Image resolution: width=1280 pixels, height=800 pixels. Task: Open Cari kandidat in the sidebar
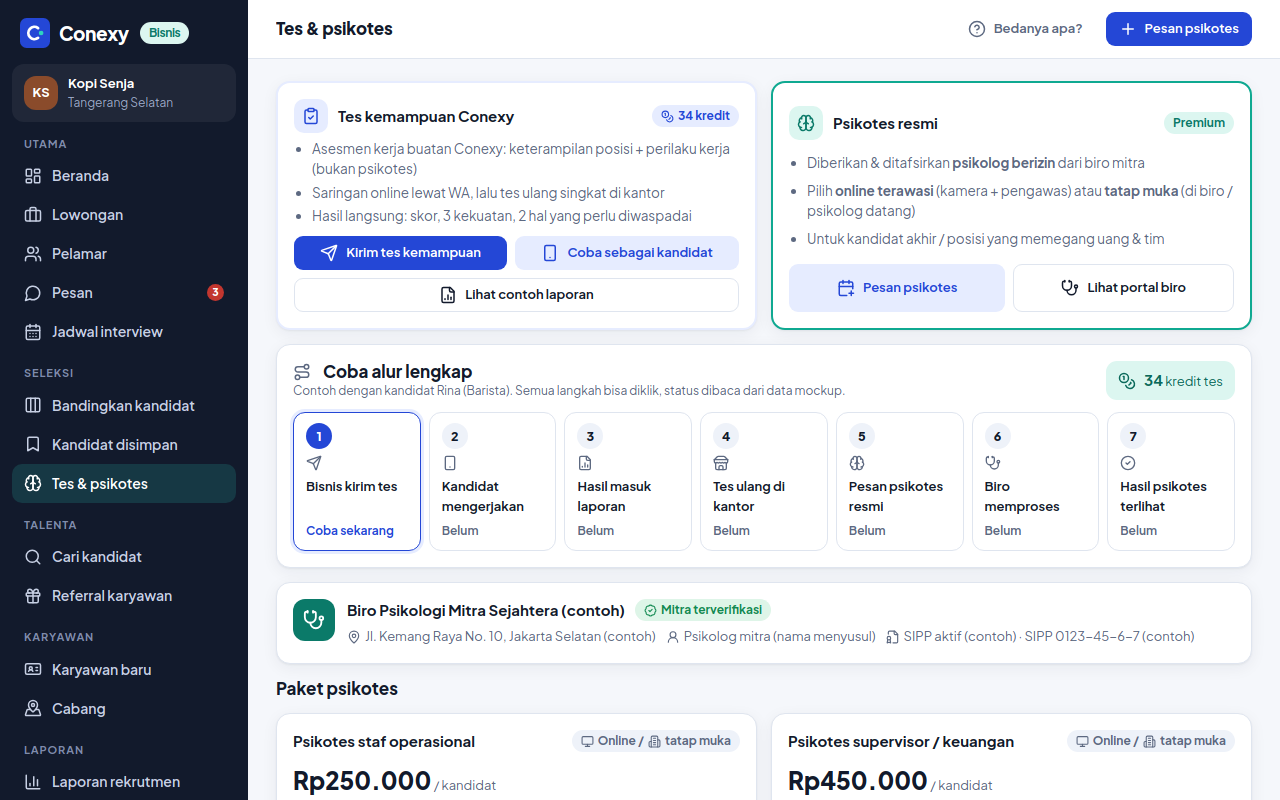(124, 557)
